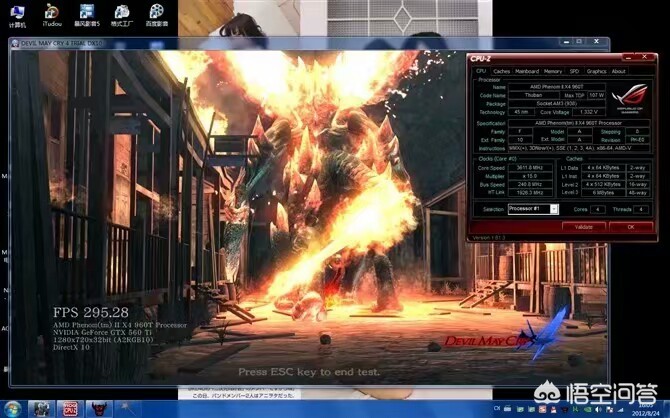The width and height of the screenshot is (670, 418).
Task: Click the Technology value 45 nm
Action: [521, 112]
